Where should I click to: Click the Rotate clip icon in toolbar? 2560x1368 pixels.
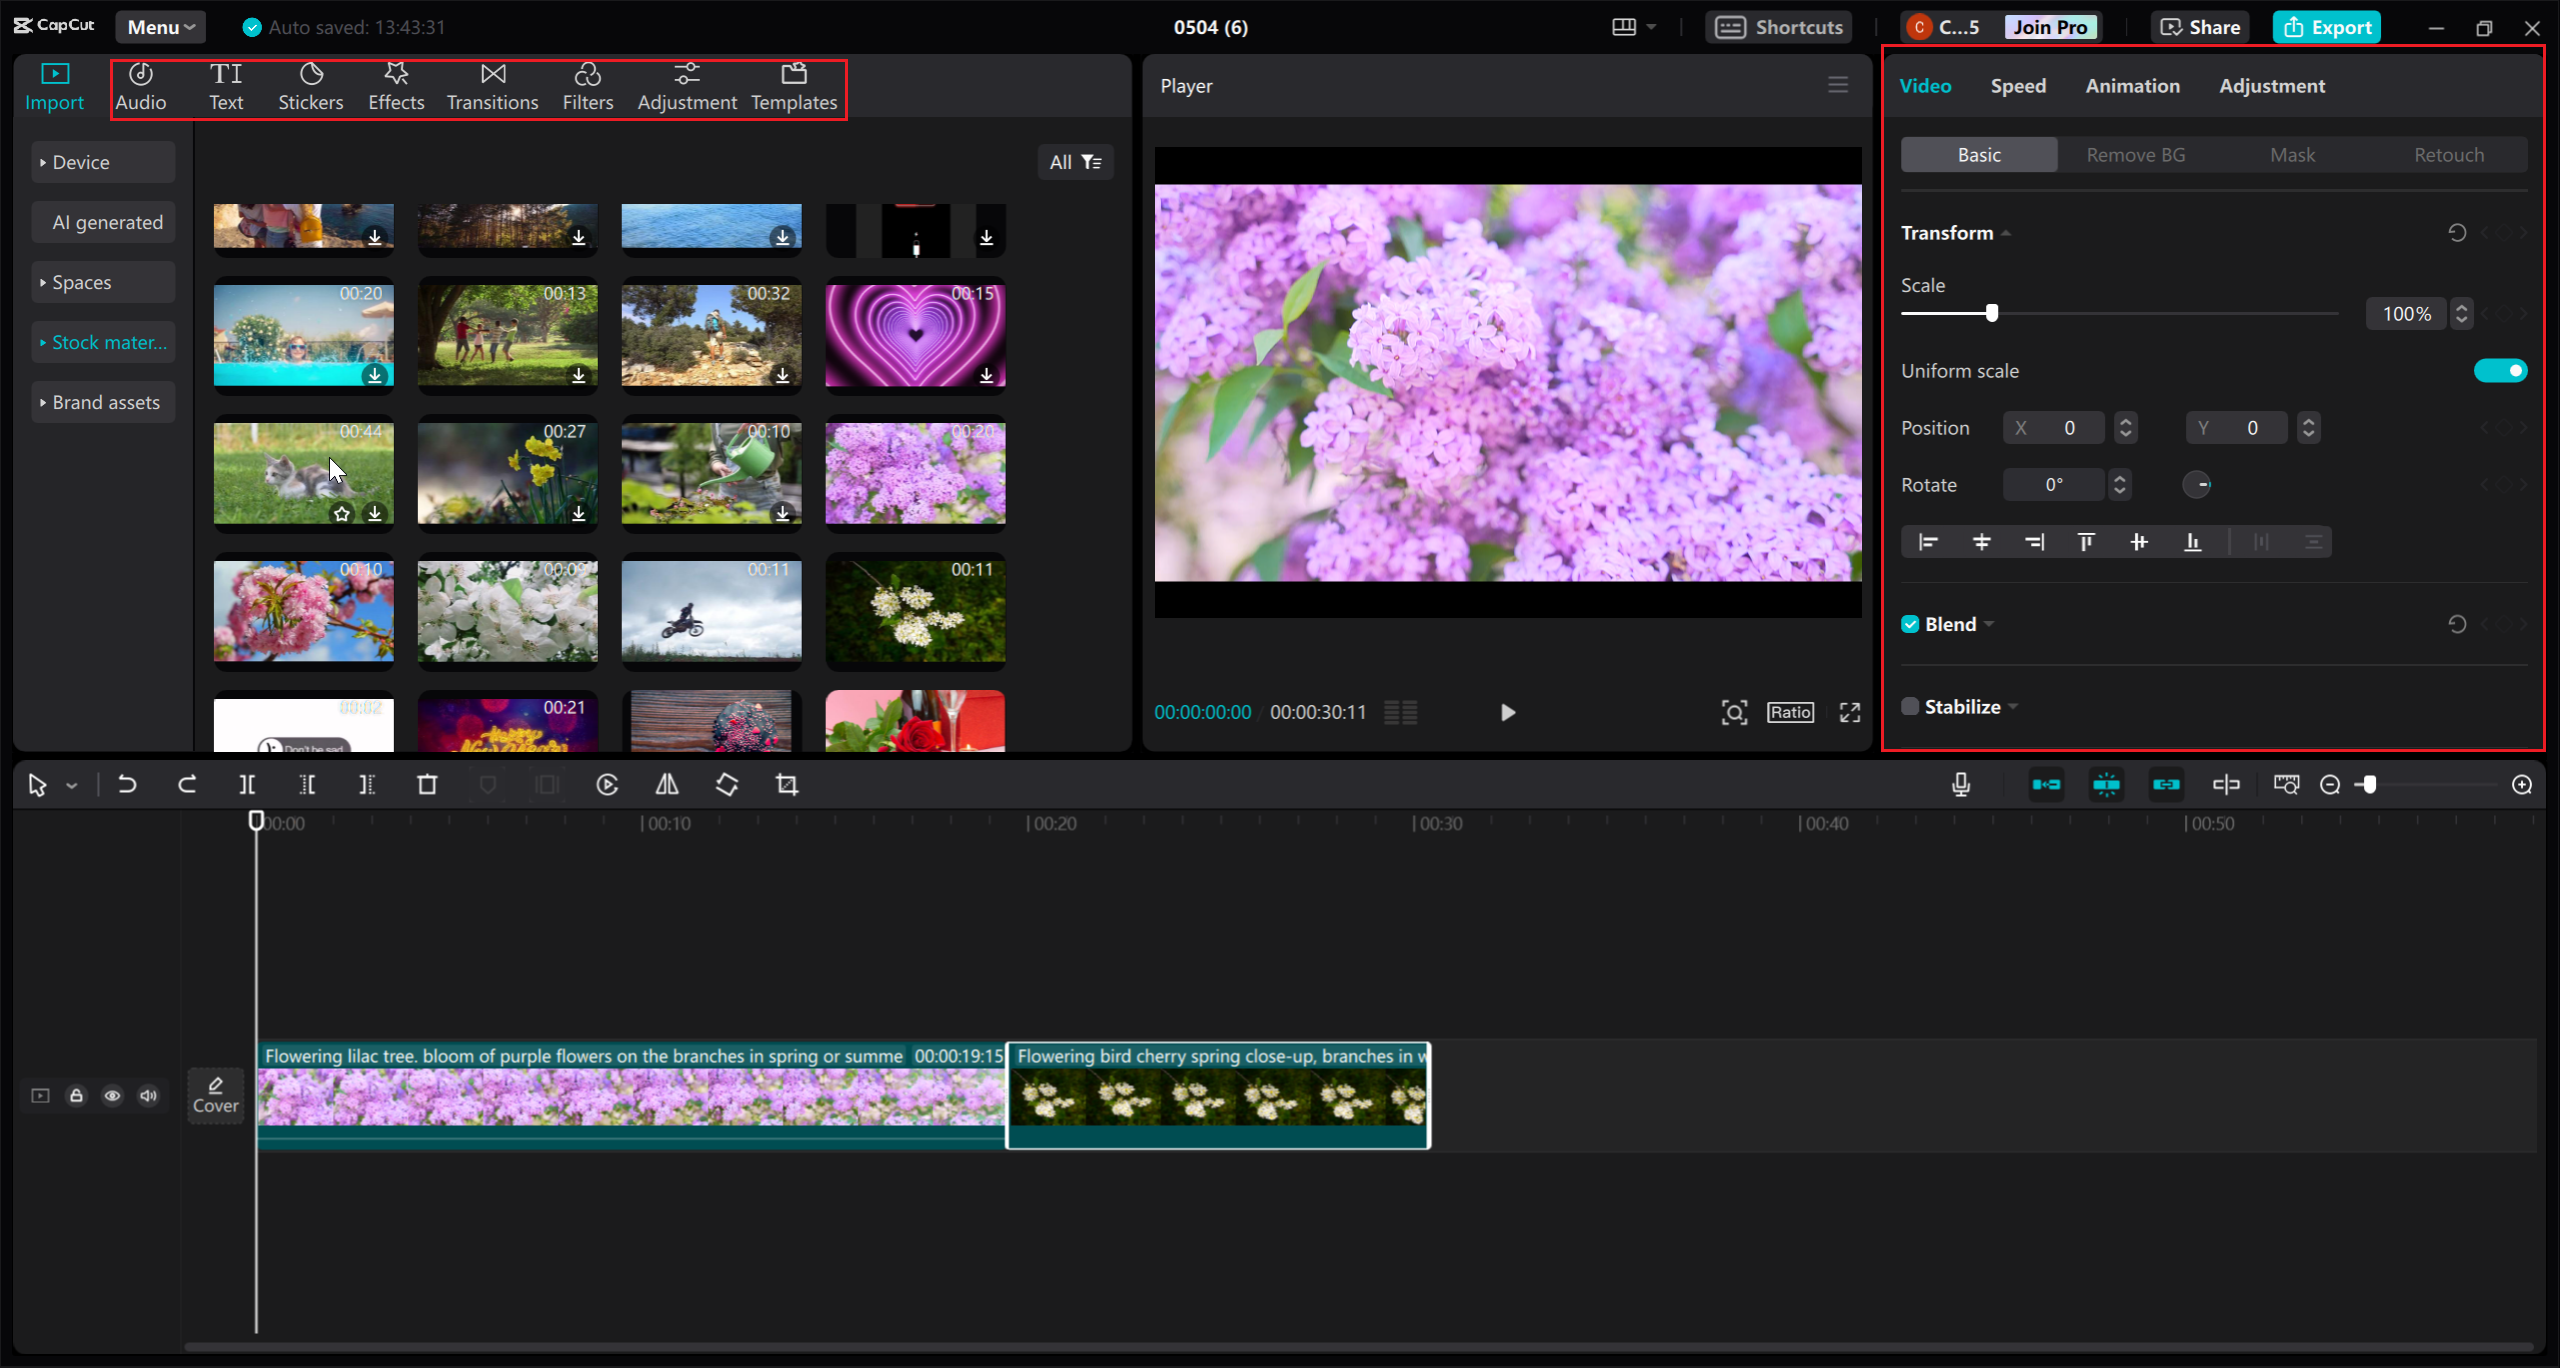click(727, 785)
